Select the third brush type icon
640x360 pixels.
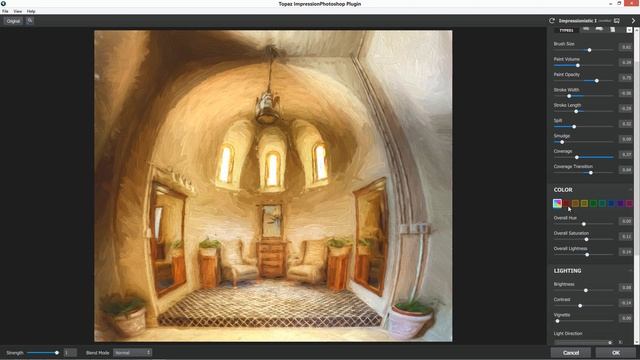(599, 29)
